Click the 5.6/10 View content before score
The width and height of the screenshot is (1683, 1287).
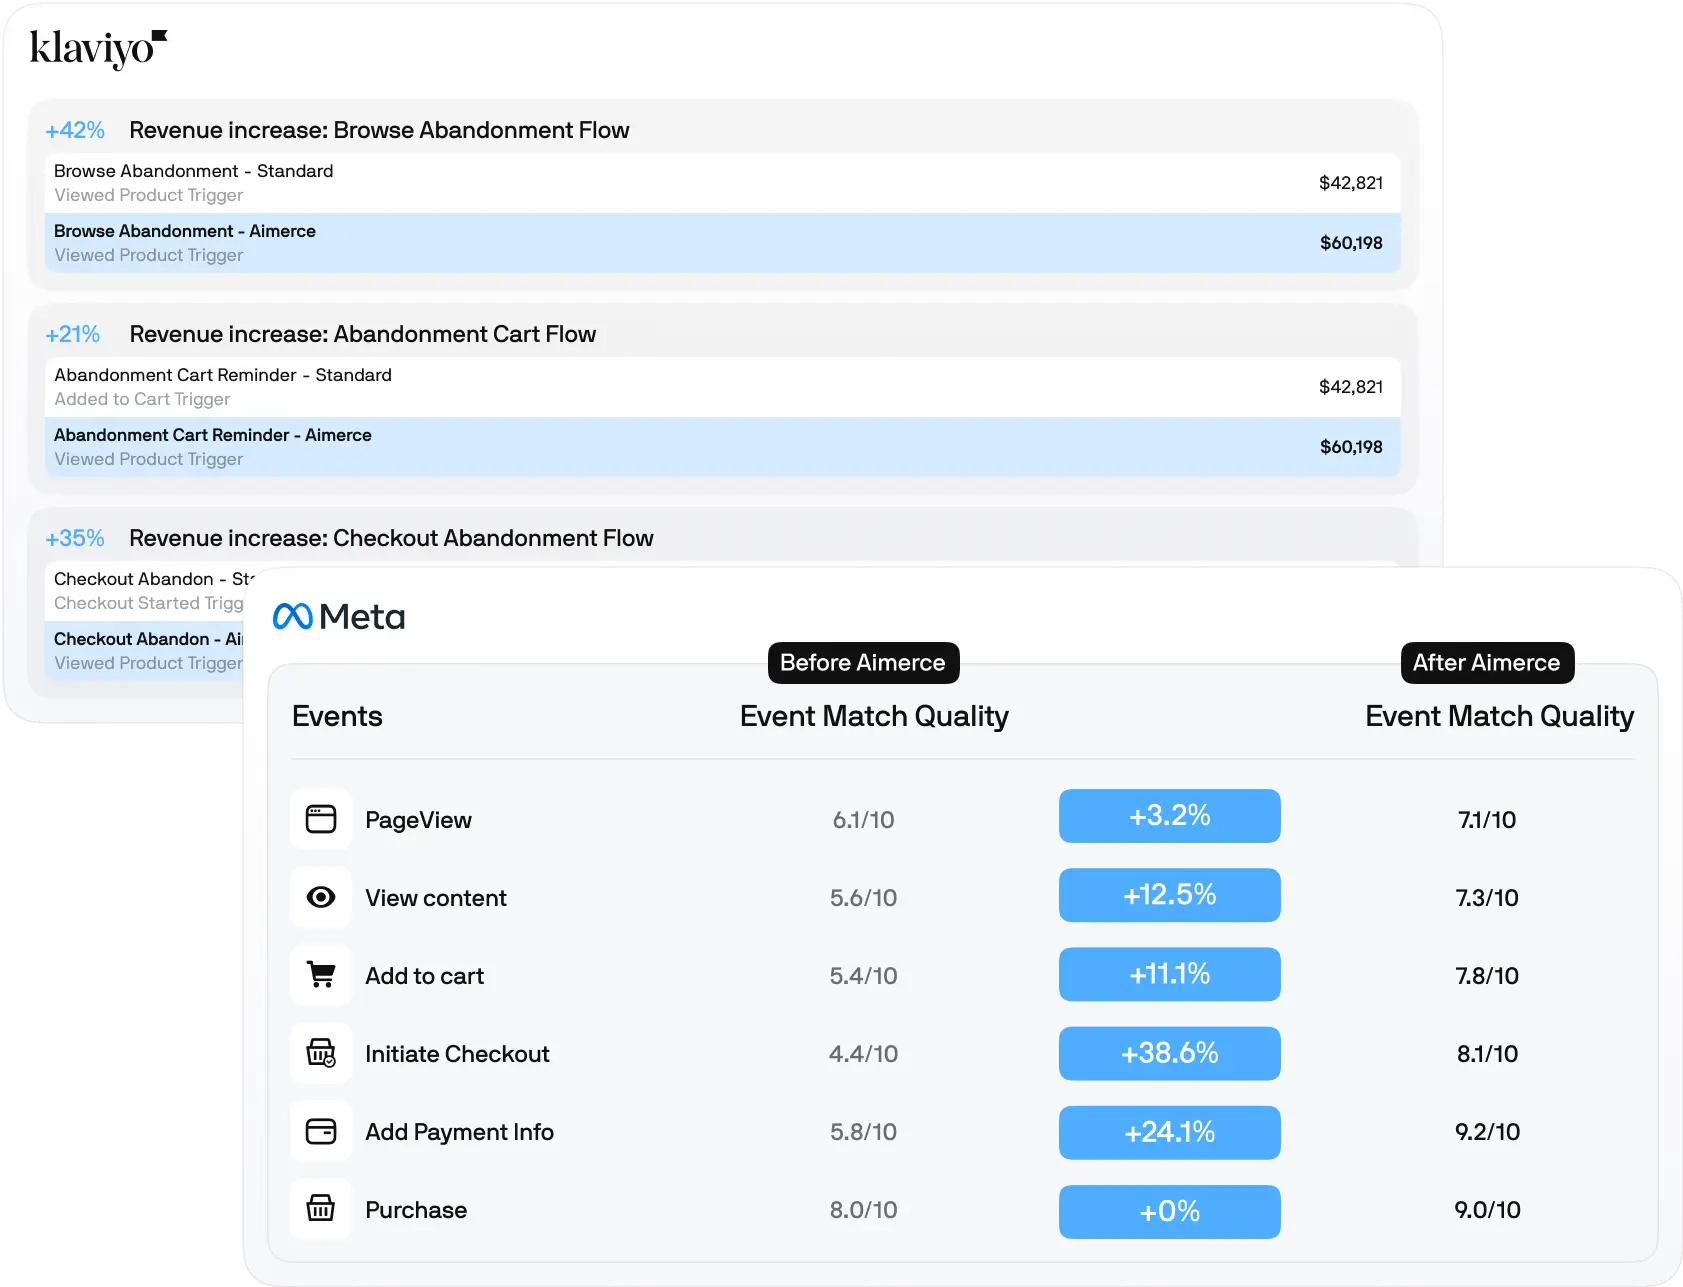click(x=863, y=898)
